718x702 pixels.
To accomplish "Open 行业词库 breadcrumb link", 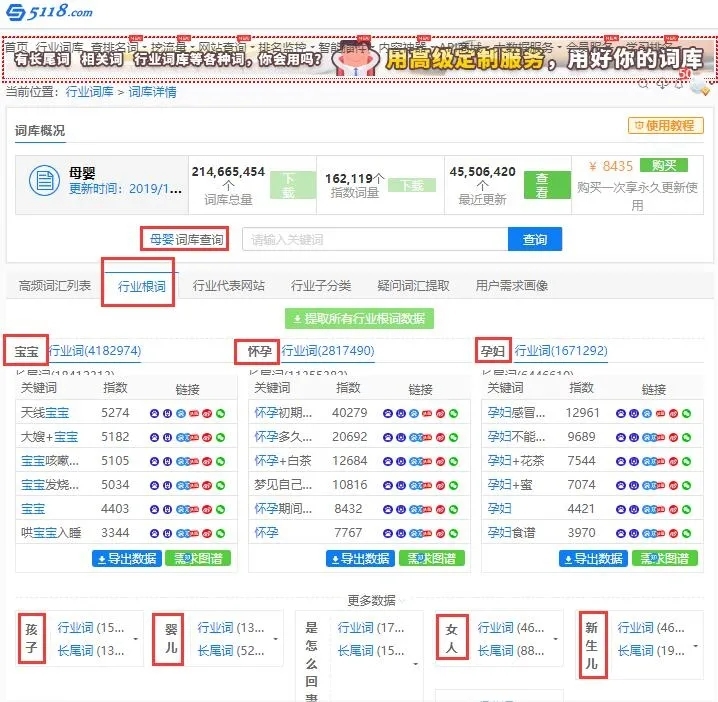I will pos(89,92).
